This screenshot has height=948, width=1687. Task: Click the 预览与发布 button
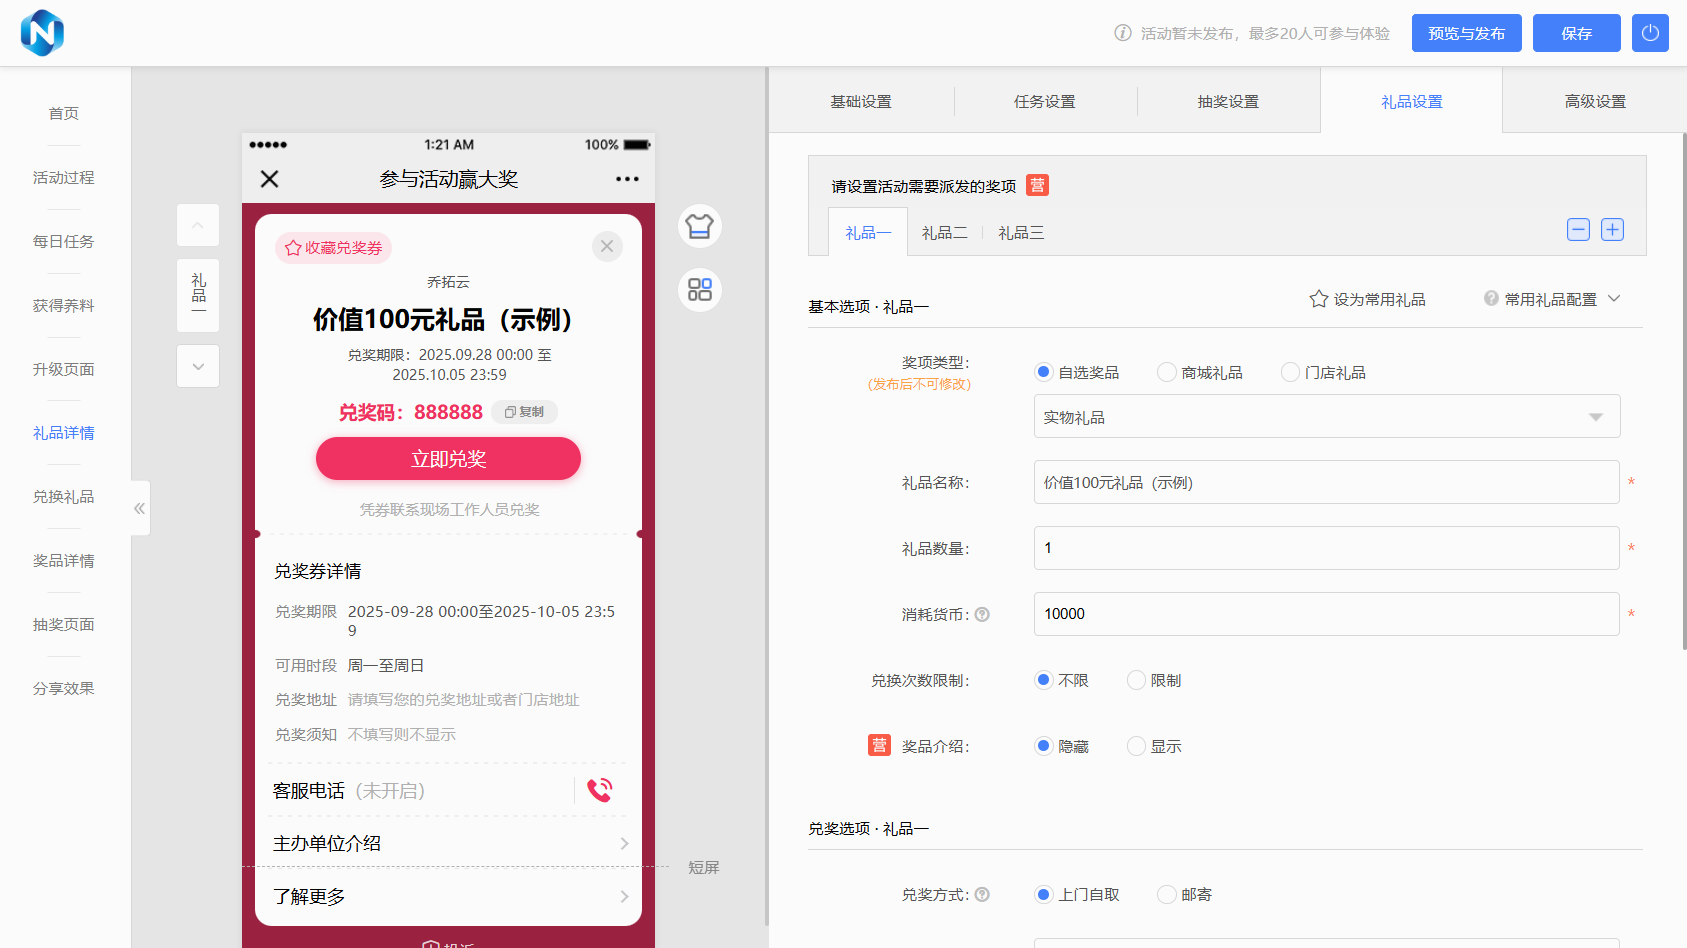[1466, 33]
